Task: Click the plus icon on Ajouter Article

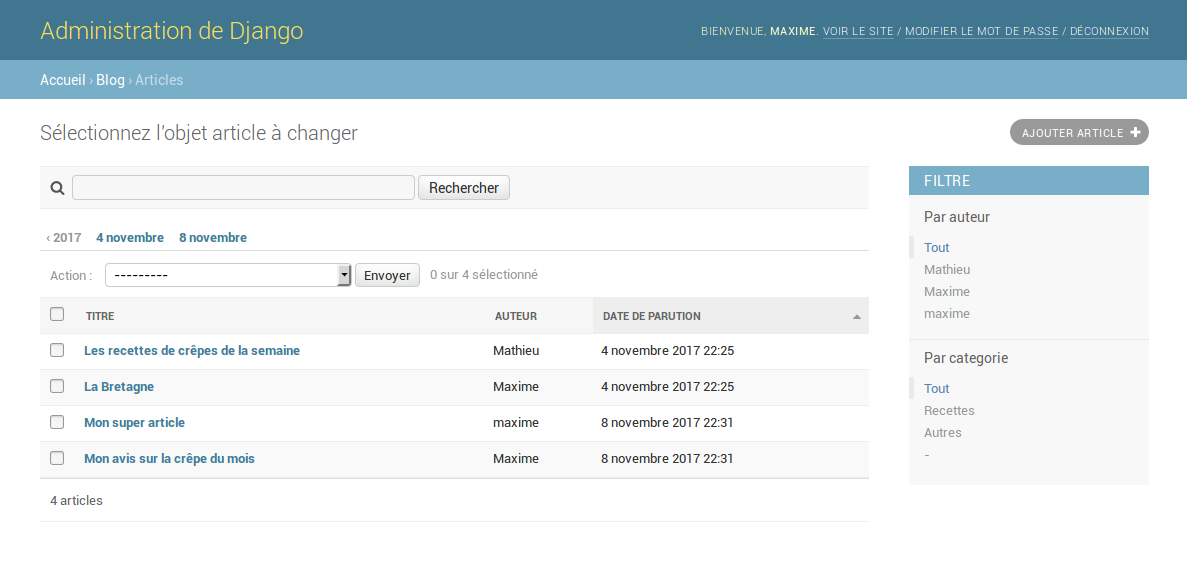Action: pos(1135,132)
